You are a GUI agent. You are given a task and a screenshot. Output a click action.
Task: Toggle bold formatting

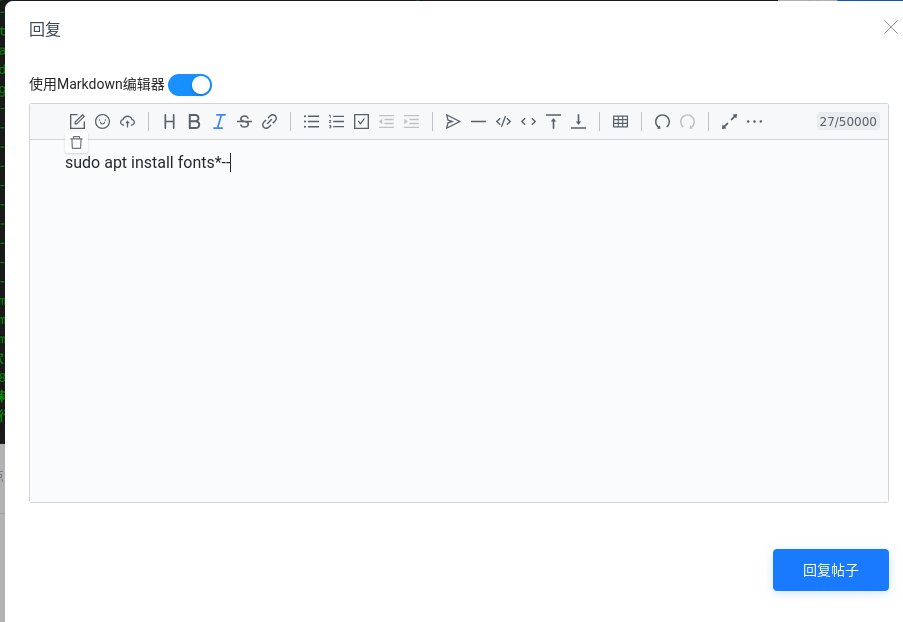pyautogui.click(x=194, y=122)
